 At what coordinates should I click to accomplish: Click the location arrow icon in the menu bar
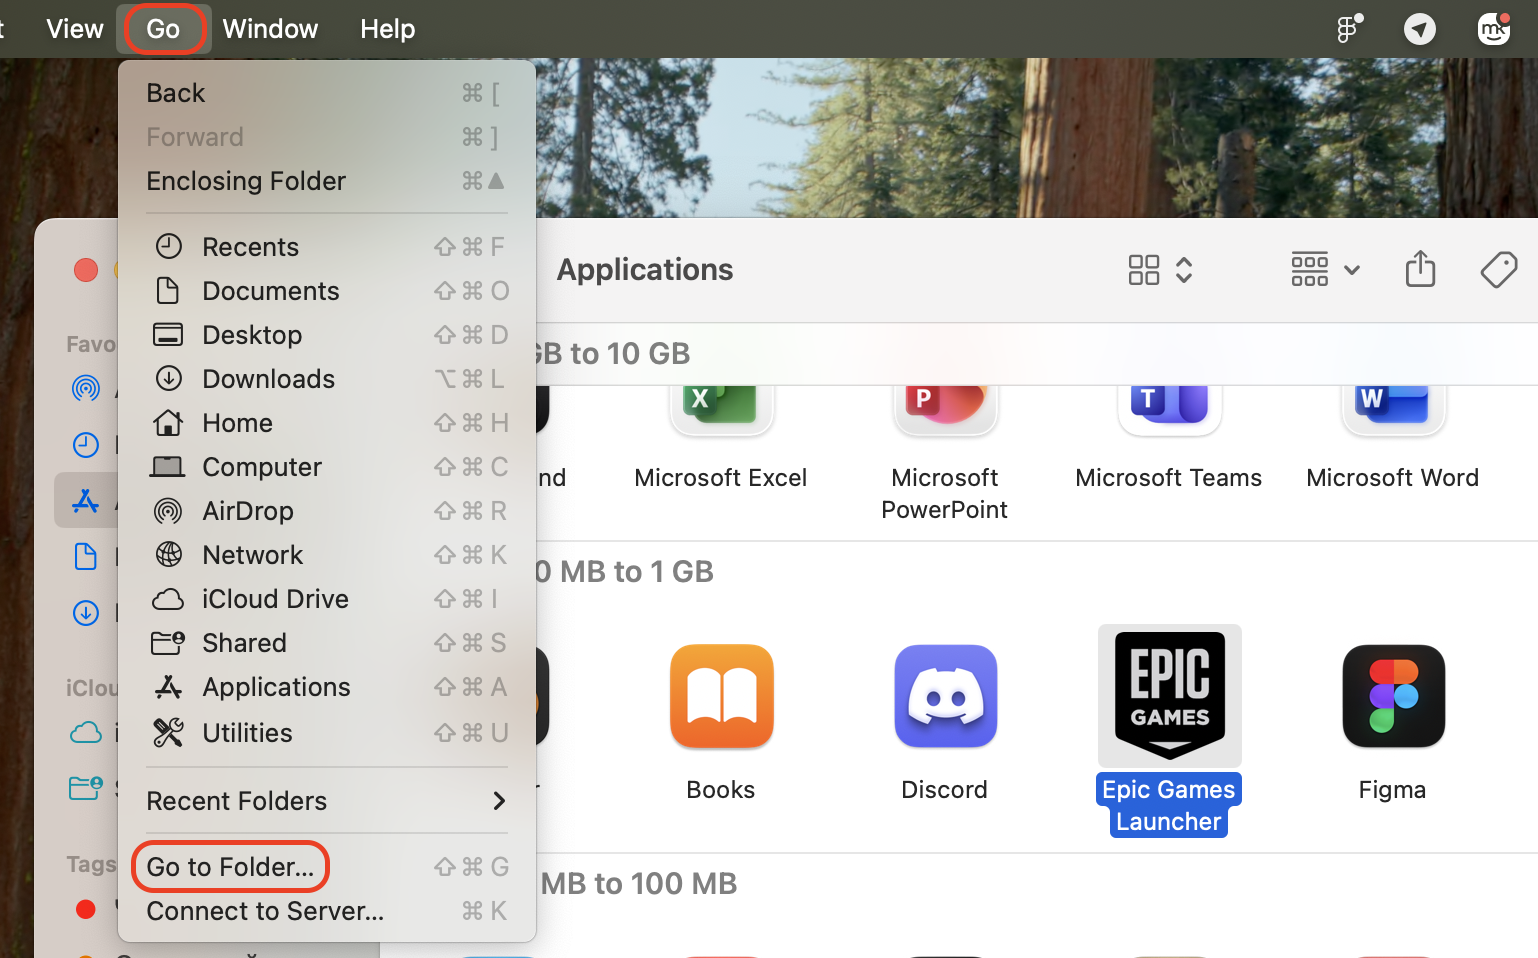pos(1420,29)
